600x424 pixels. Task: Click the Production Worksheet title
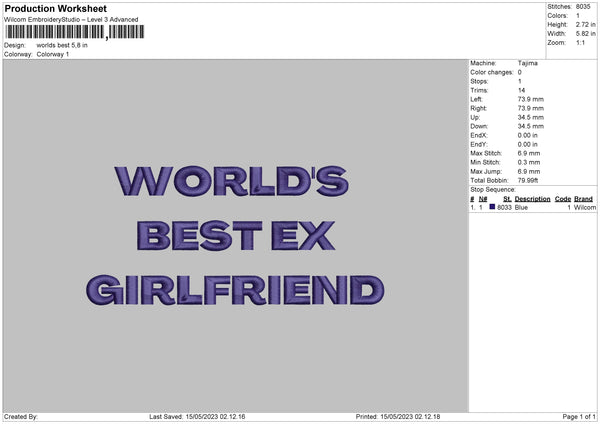coord(55,9)
